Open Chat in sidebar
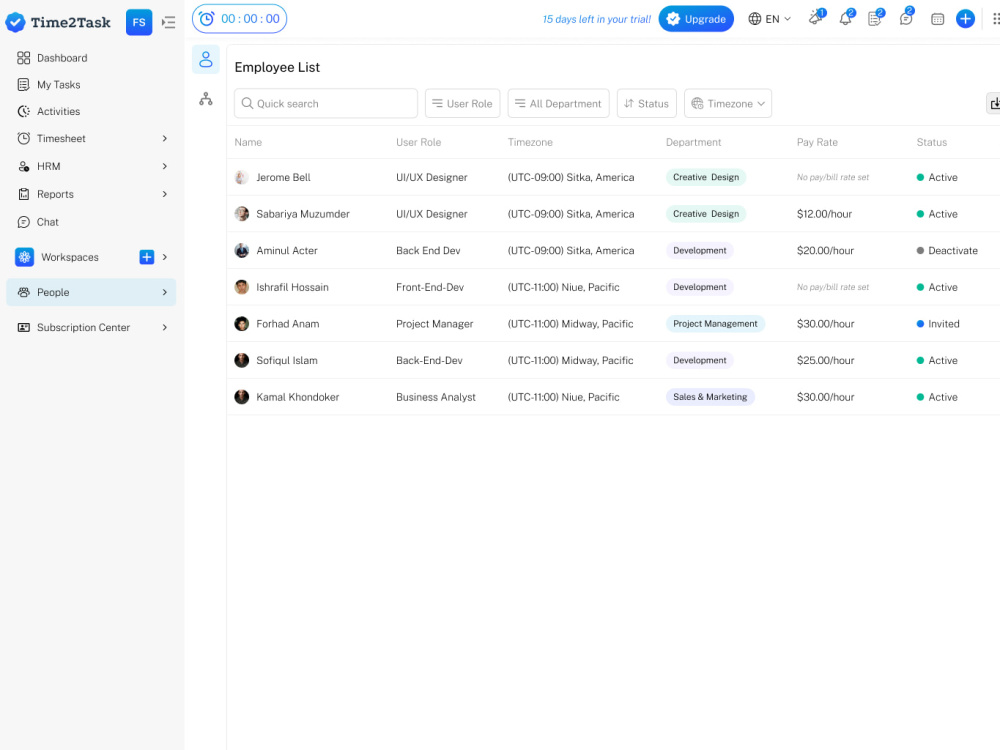This screenshot has width=1000, height=750. point(47,222)
